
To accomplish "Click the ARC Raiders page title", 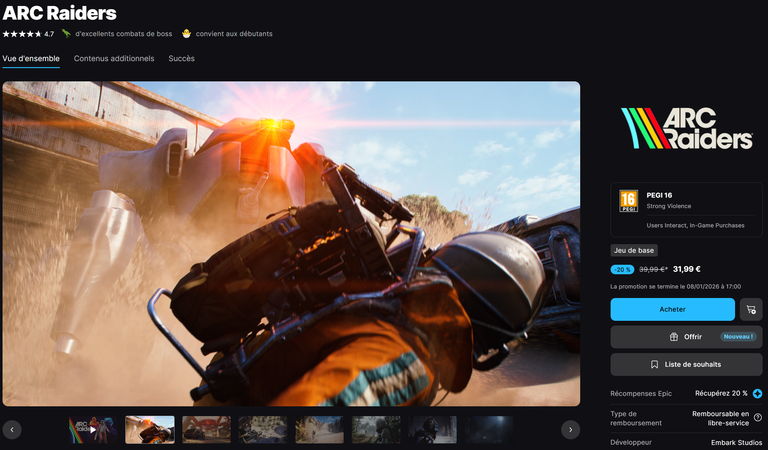I will (x=59, y=13).
